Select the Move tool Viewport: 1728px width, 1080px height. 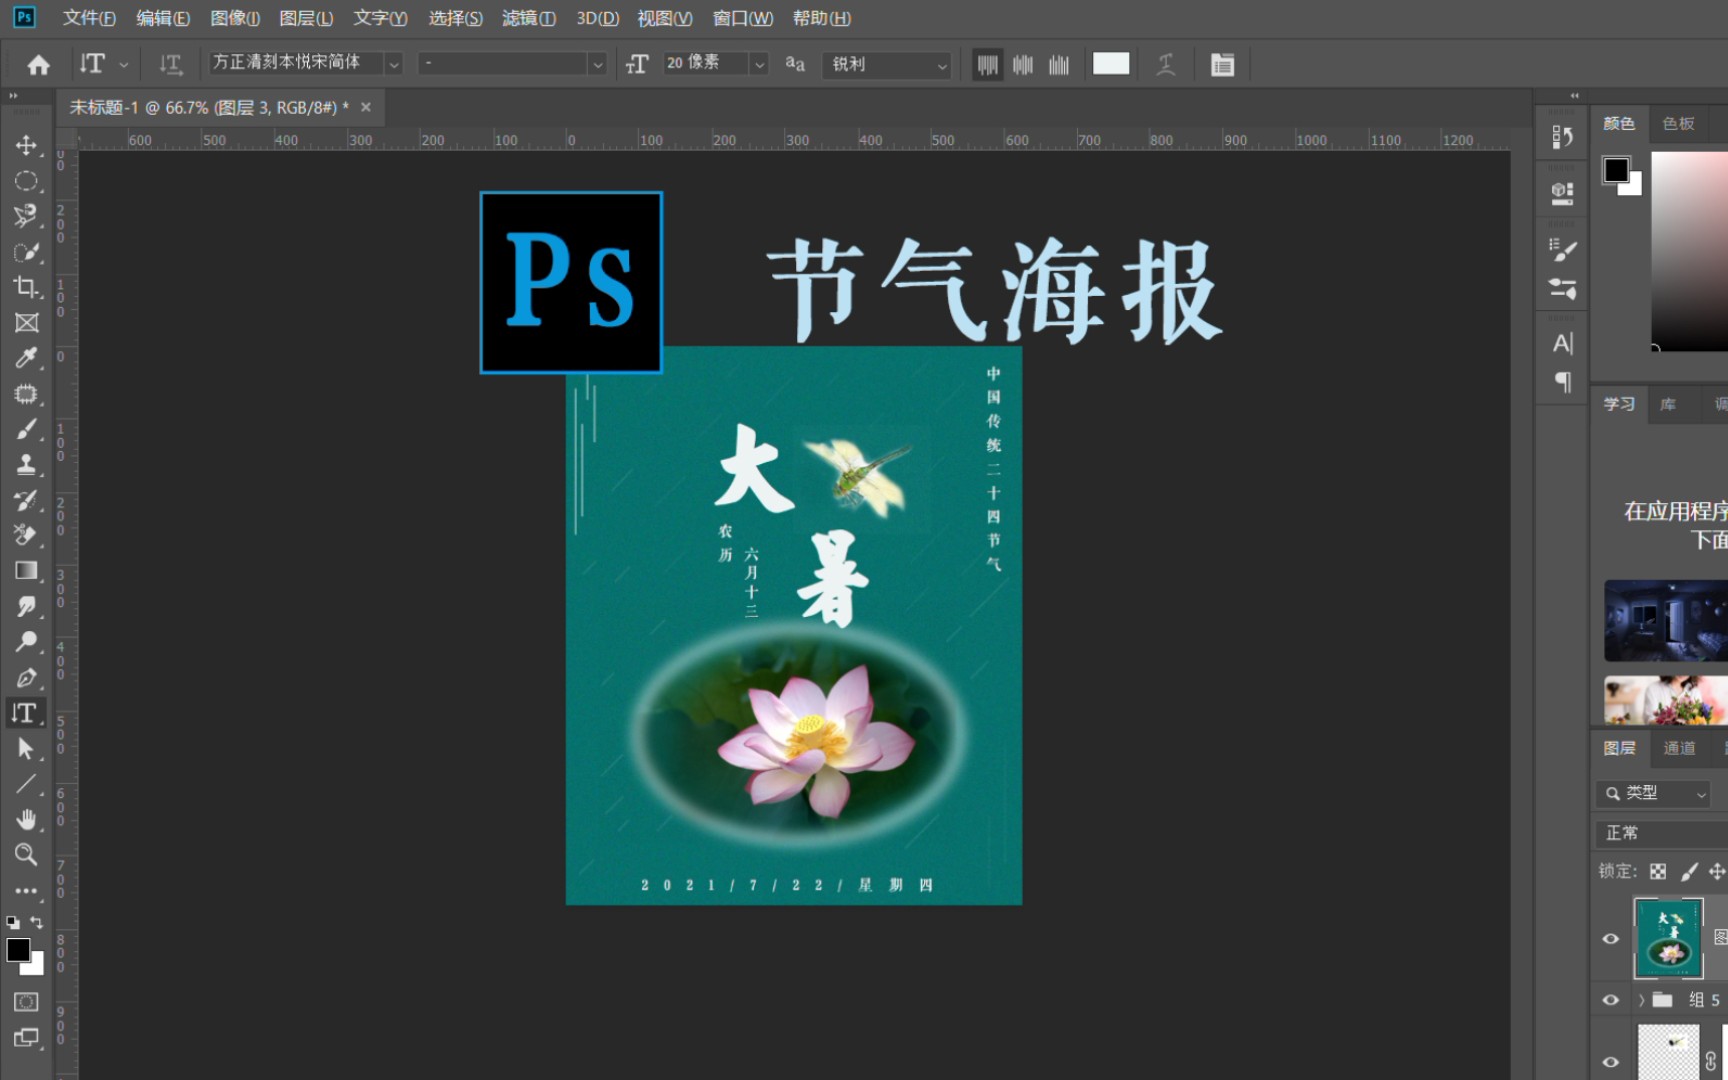pyautogui.click(x=26, y=145)
